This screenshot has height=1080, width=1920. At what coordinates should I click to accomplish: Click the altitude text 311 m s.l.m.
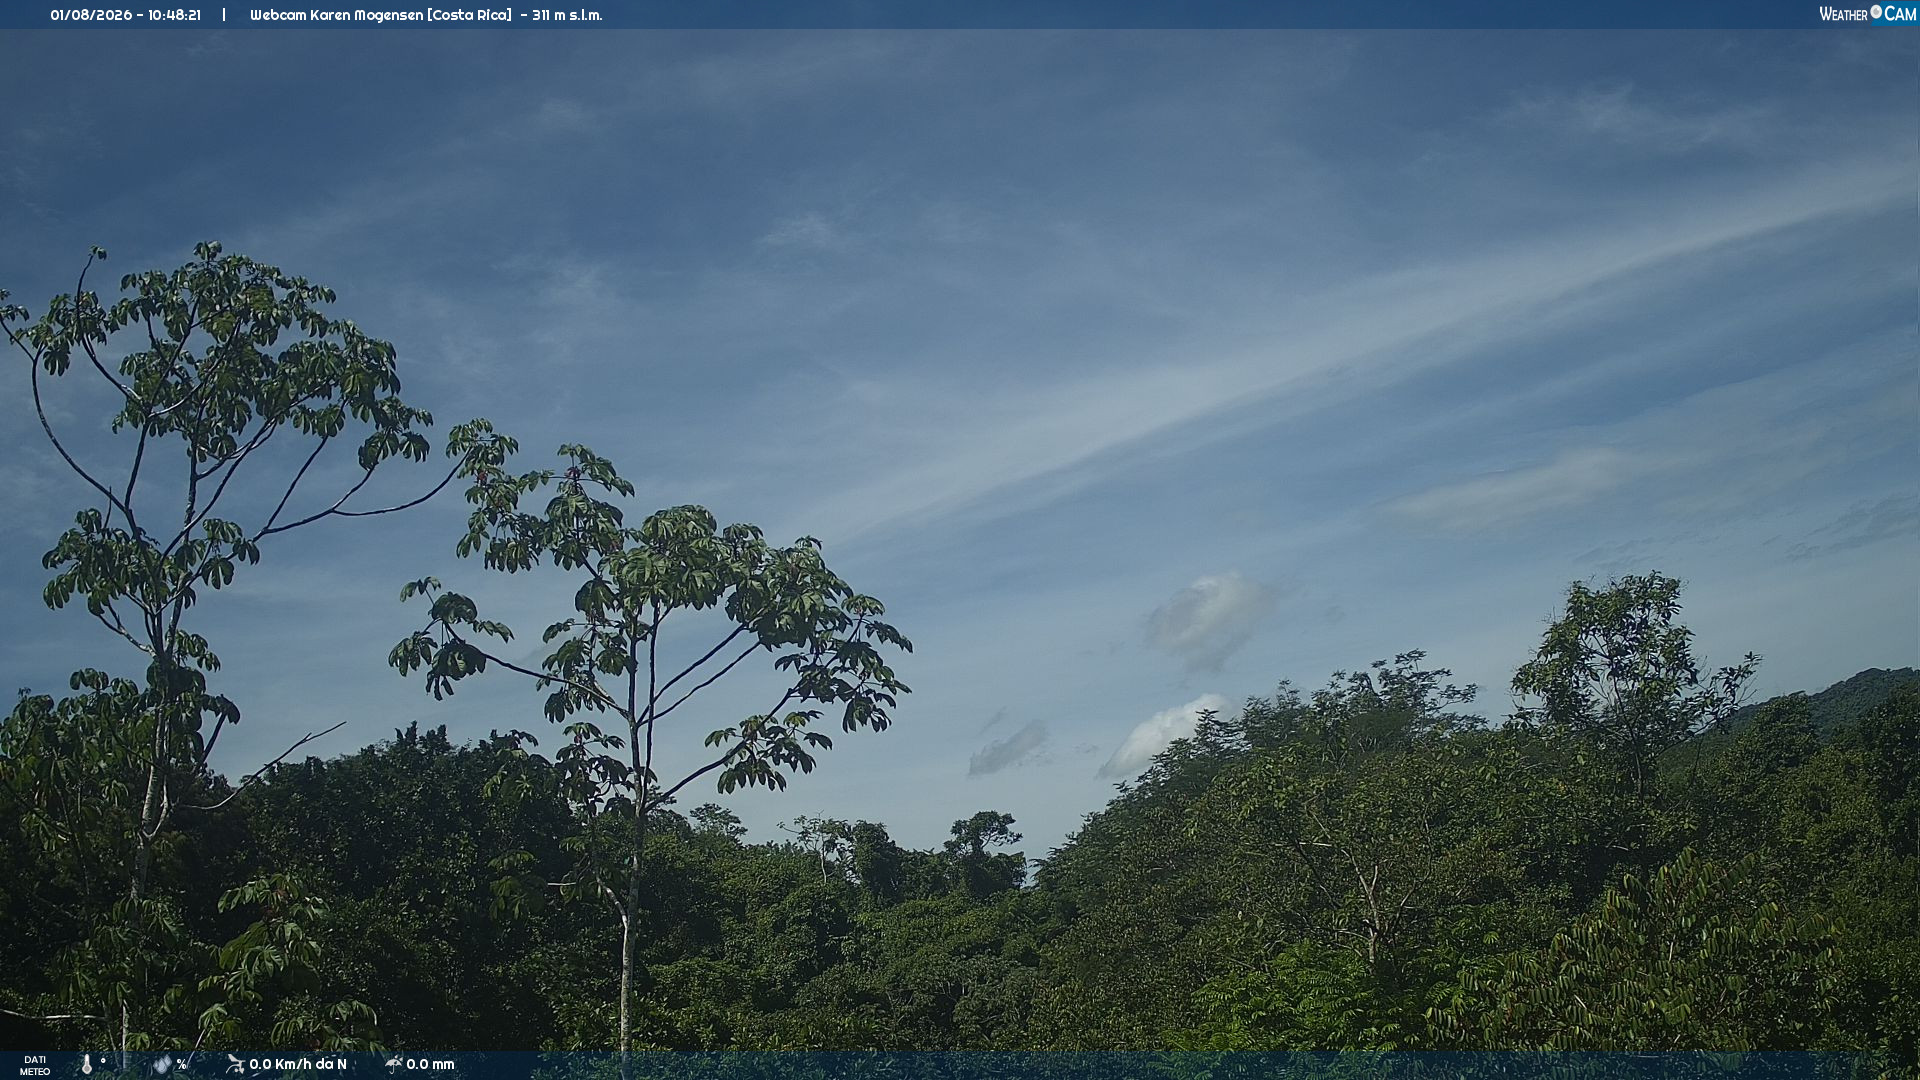point(567,15)
